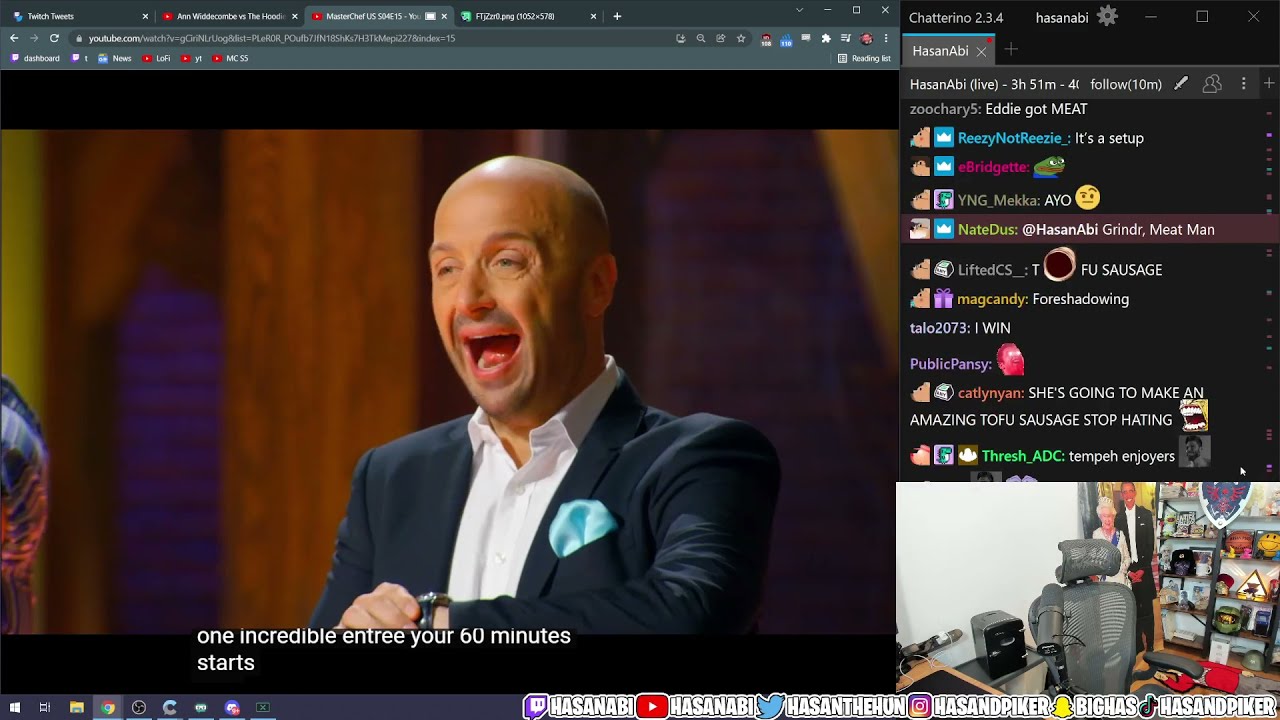Click username ReezyNotReezie_ in chat
The width and height of the screenshot is (1280, 720).
click(1014, 138)
